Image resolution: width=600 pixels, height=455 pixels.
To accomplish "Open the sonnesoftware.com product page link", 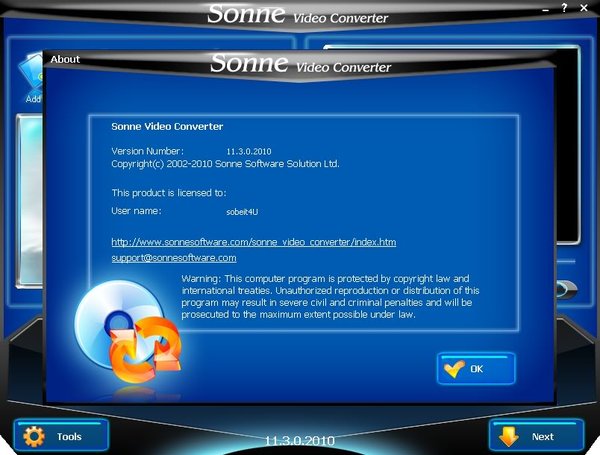I will [254, 242].
